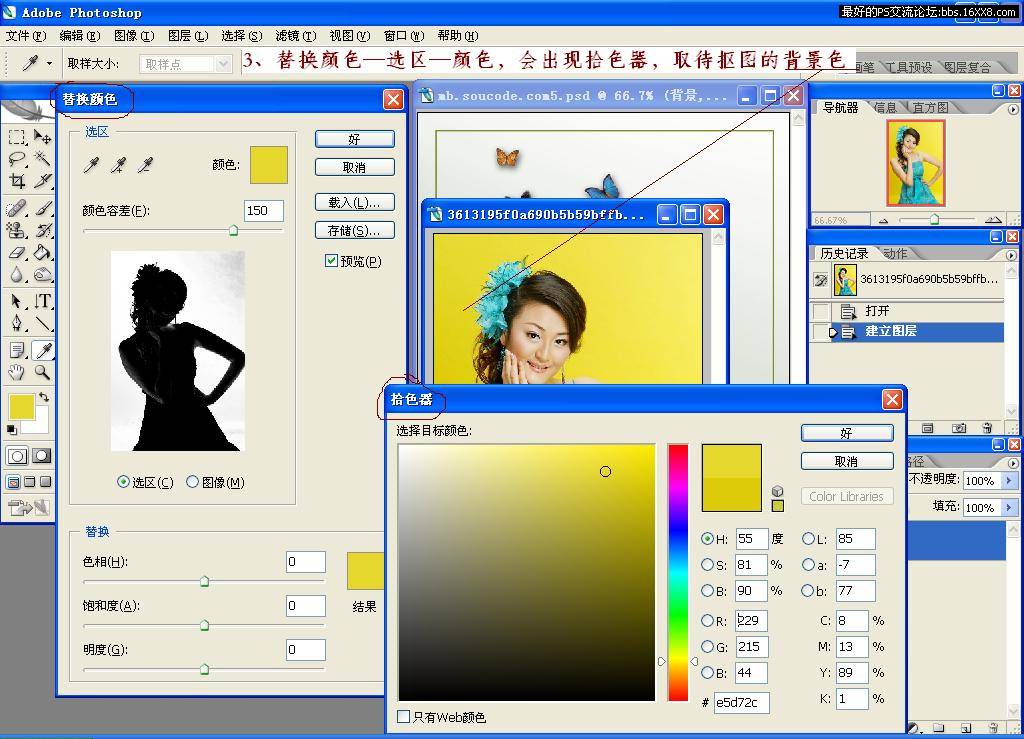
Task: Select the Sponge tool
Action: (x=42, y=275)
